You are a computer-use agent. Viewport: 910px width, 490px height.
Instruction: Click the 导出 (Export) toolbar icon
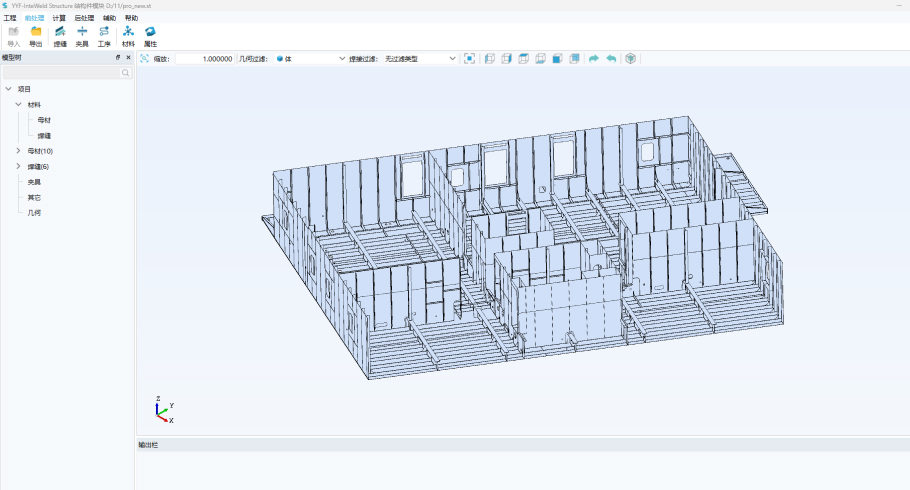(36, 35)
